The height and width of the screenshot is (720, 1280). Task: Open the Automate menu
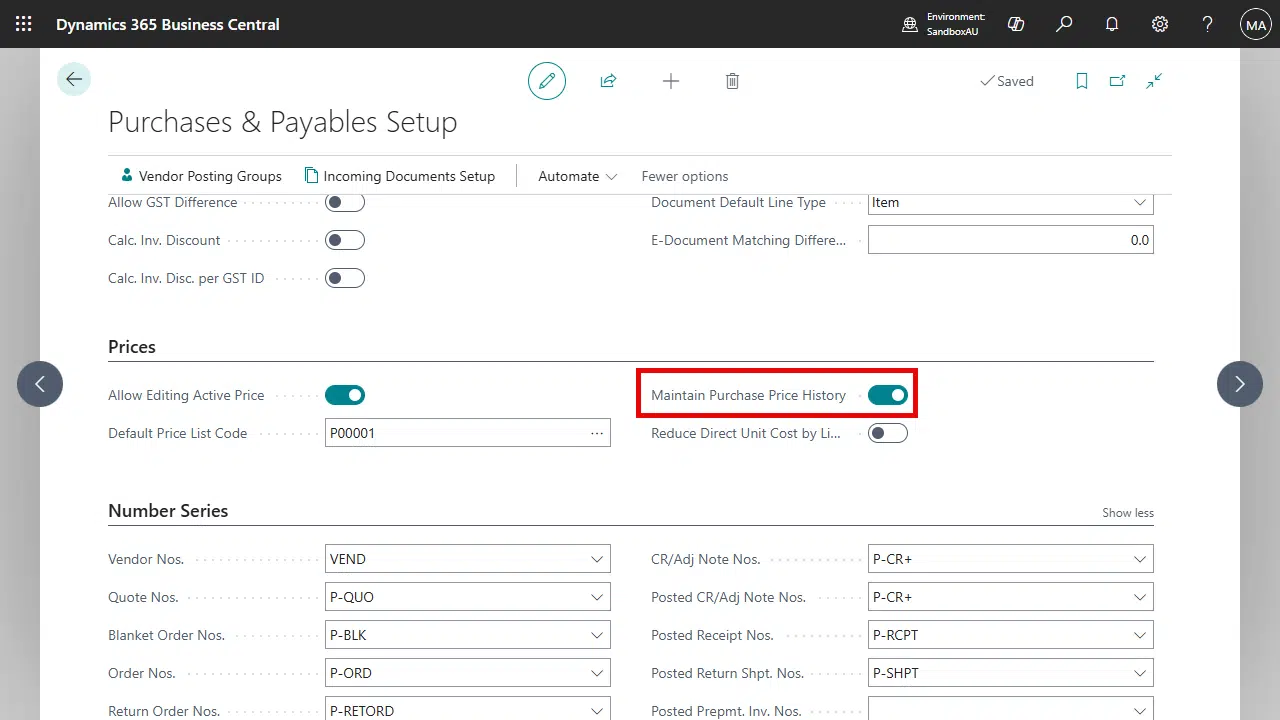click(x=577, y=176)
